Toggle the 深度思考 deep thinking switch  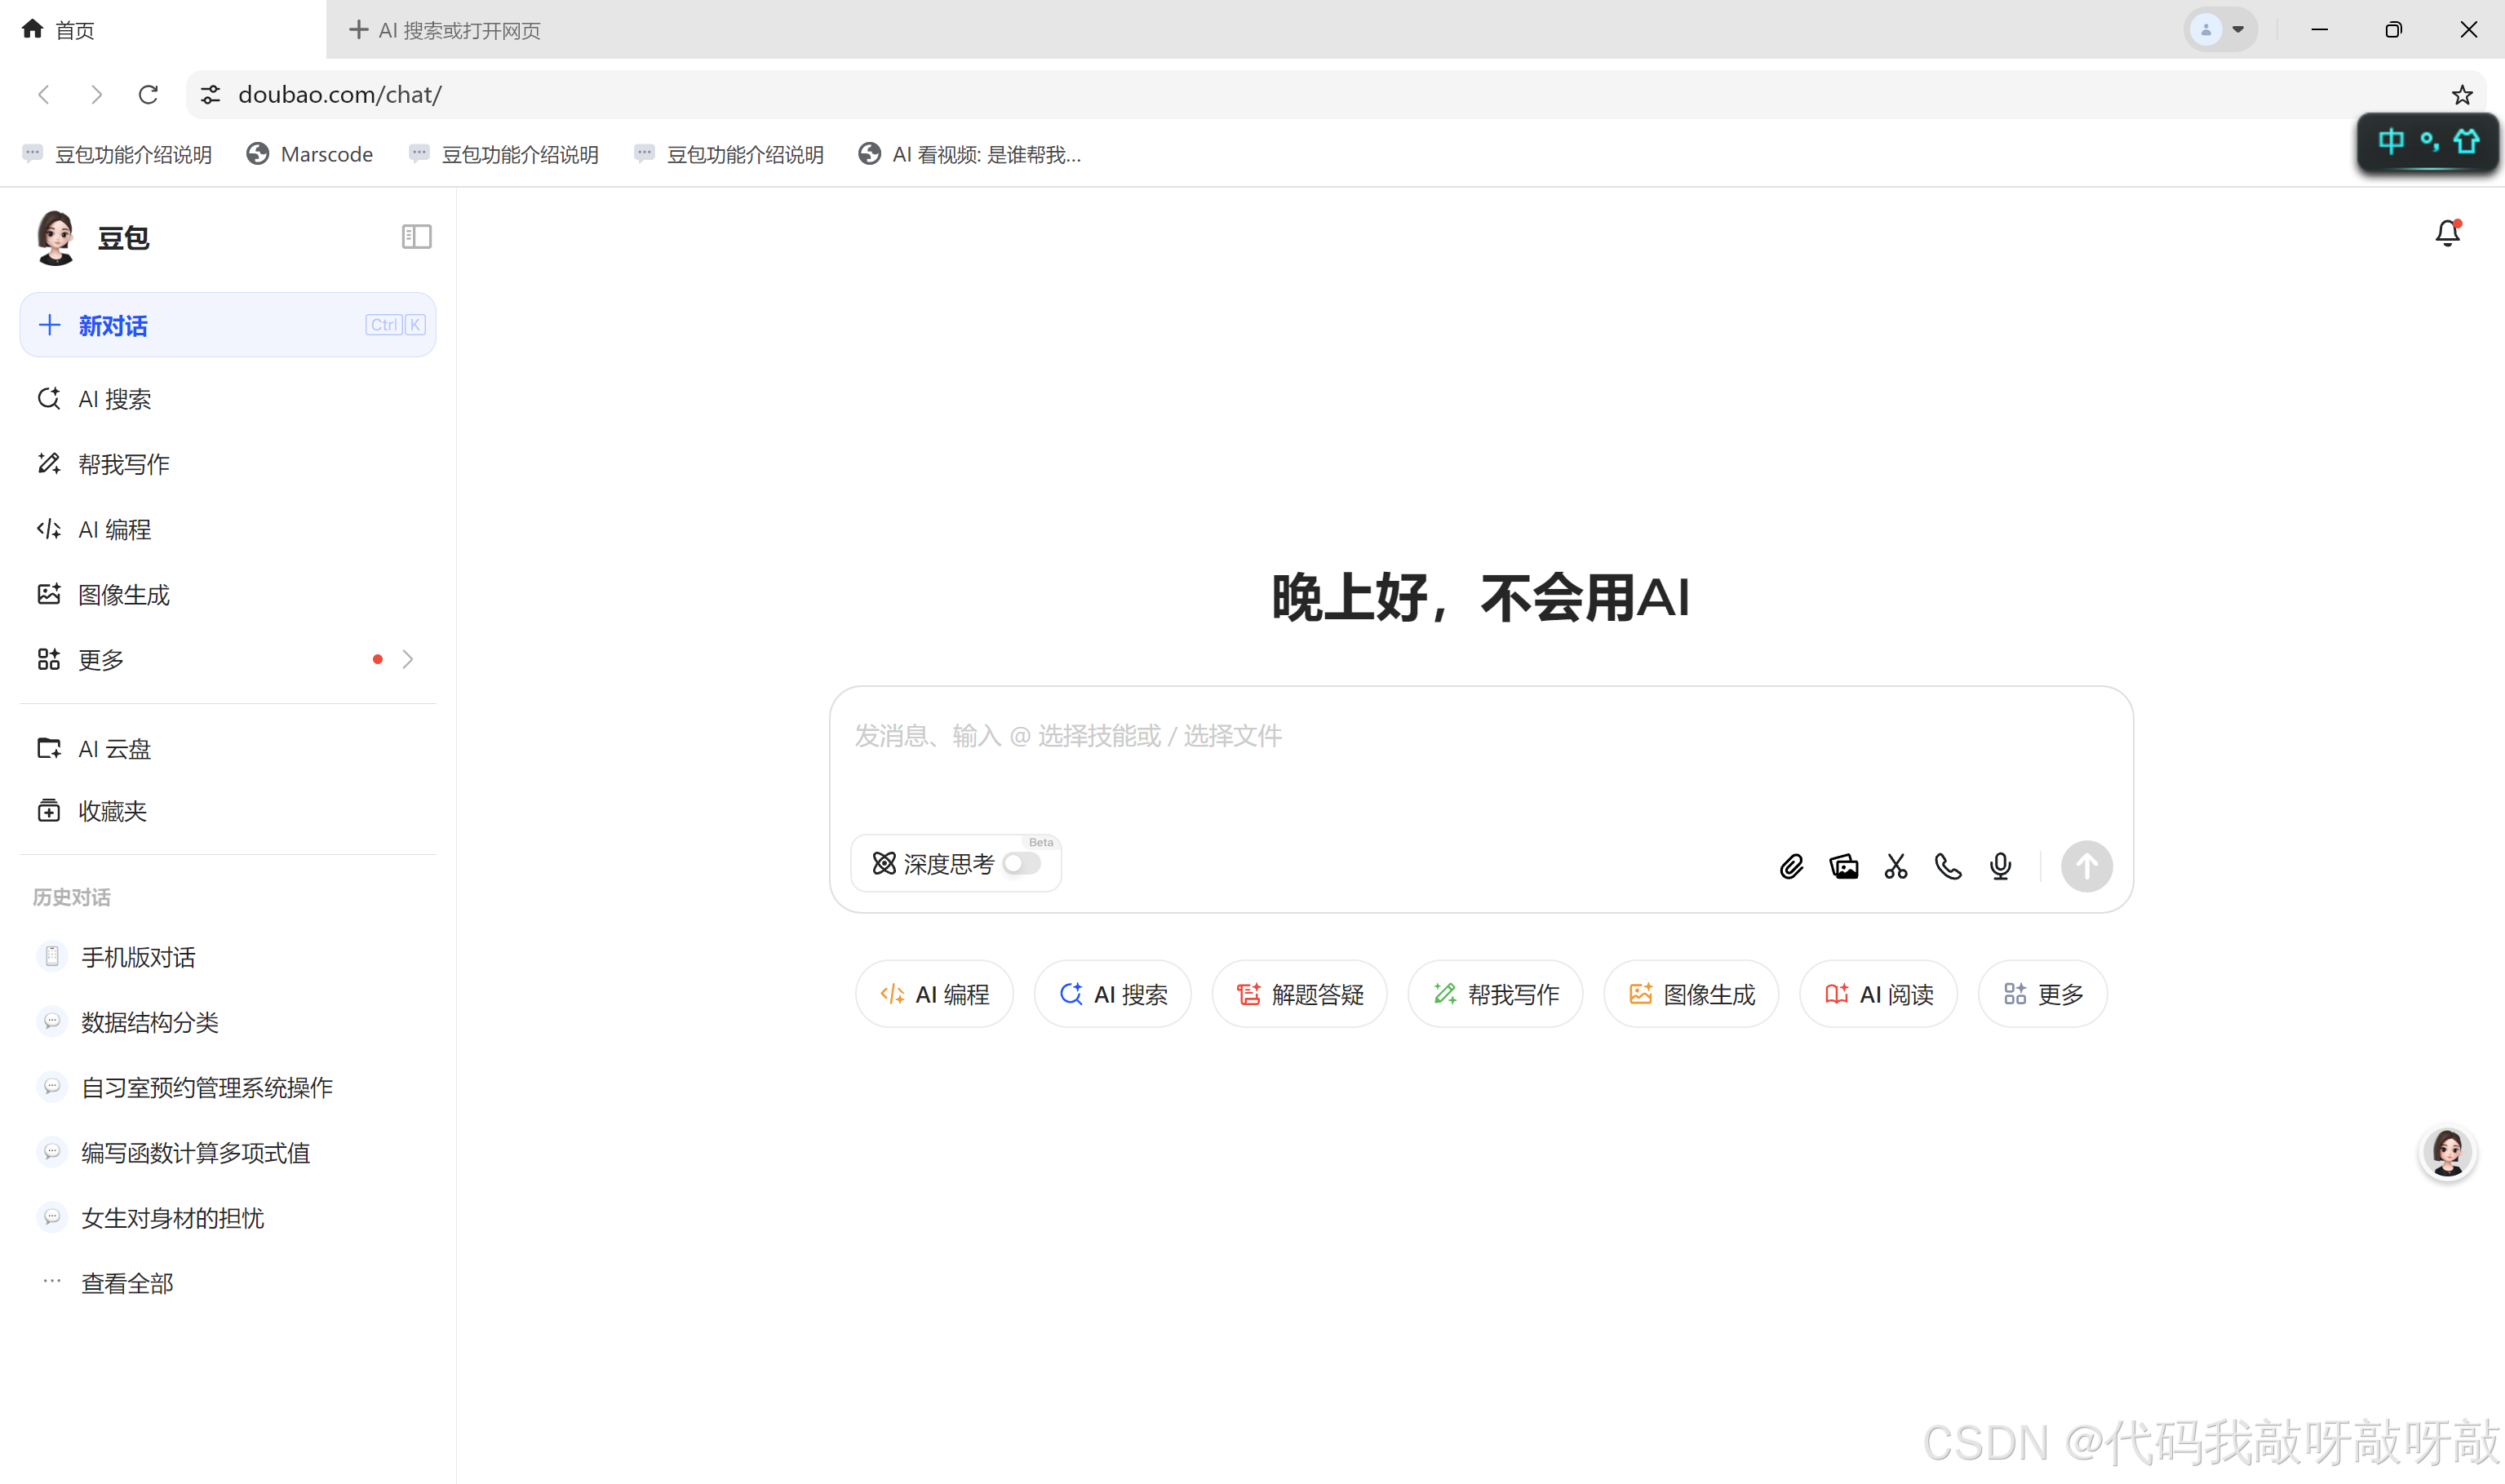[x=1021, y=864]
